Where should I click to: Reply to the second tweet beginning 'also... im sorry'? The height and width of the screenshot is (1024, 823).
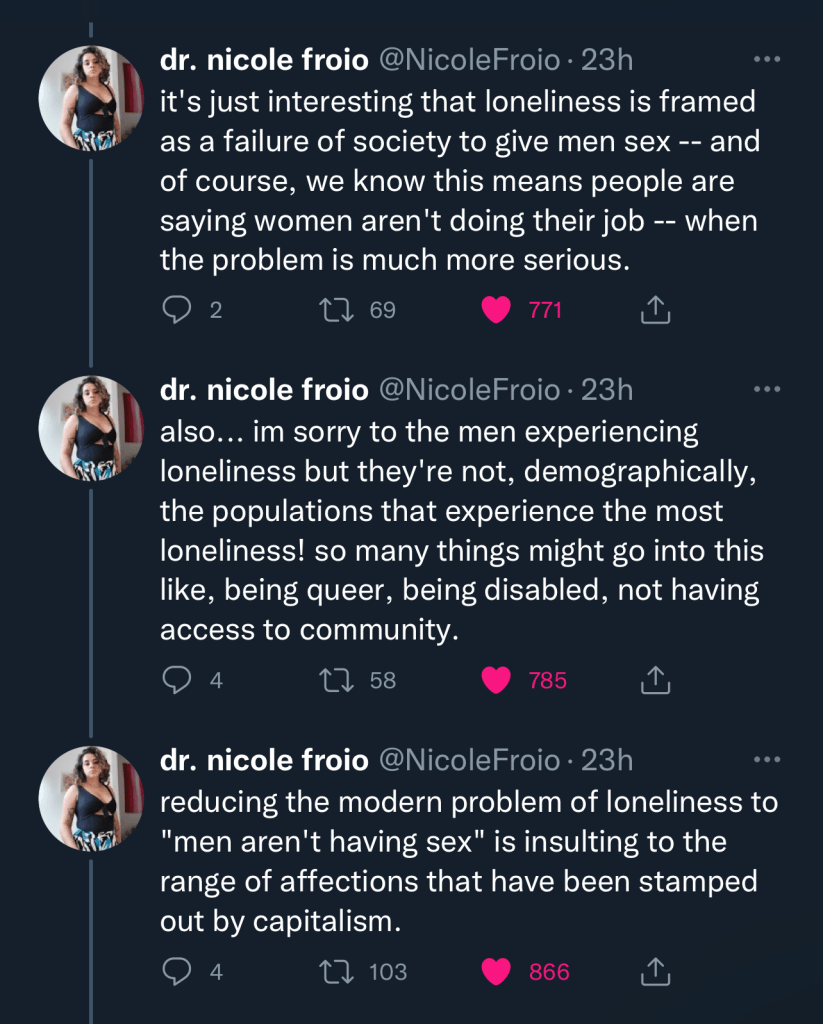click(177, 680)
